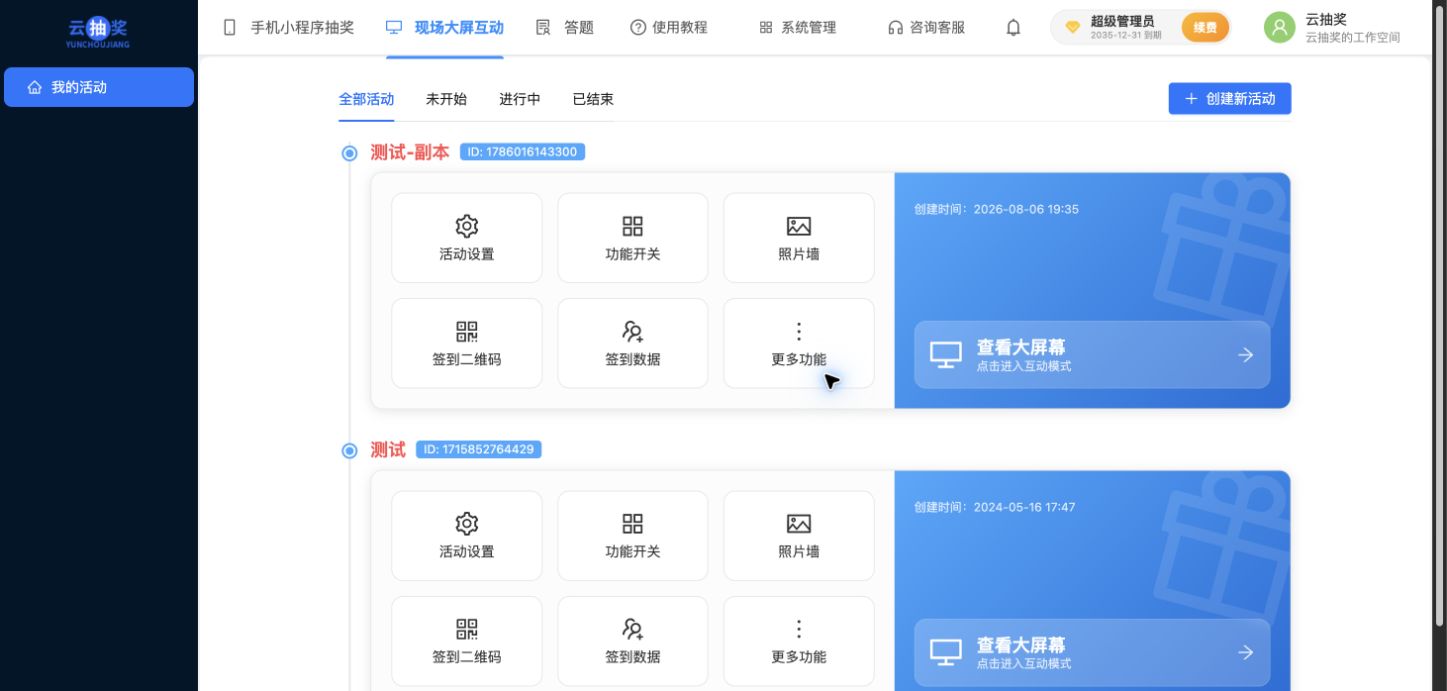The height and width of the screenshot is (691, 1447).
Task: Click the 云抽奖 logo
Action: coord(98,31)
